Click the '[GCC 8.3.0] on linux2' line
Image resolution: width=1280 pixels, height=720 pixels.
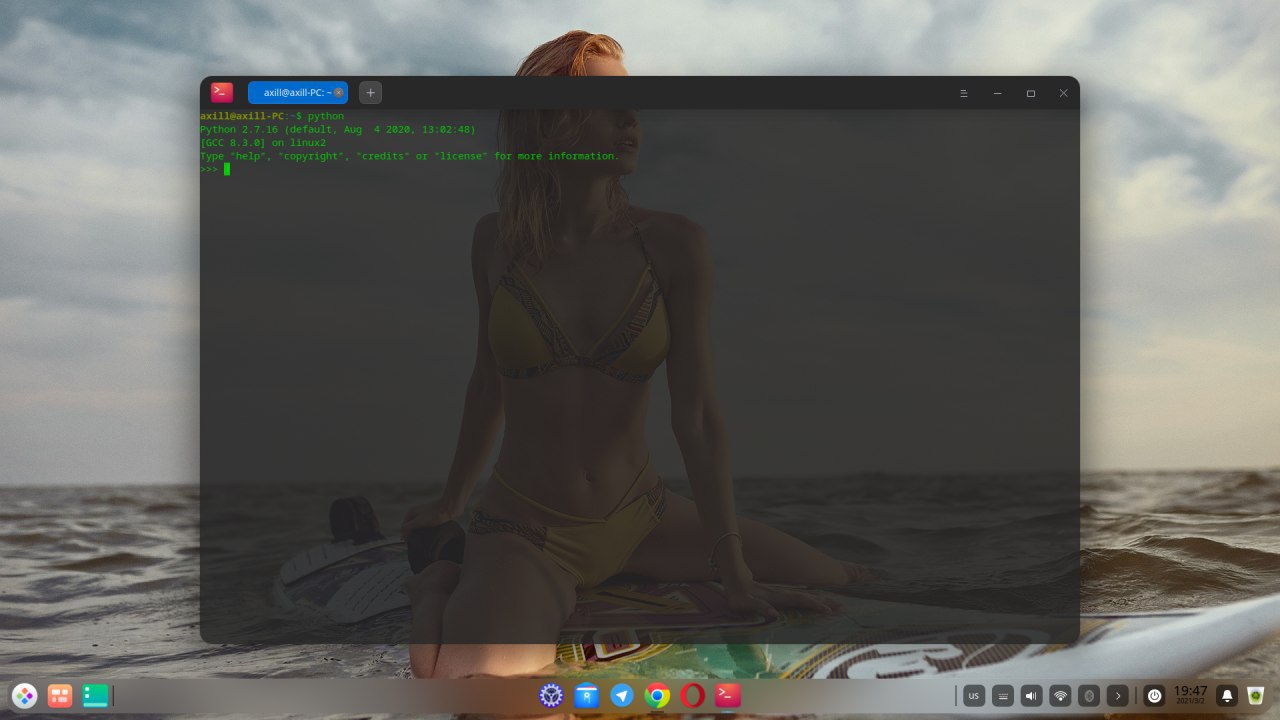pyautogui.click(x=263, y=143)
